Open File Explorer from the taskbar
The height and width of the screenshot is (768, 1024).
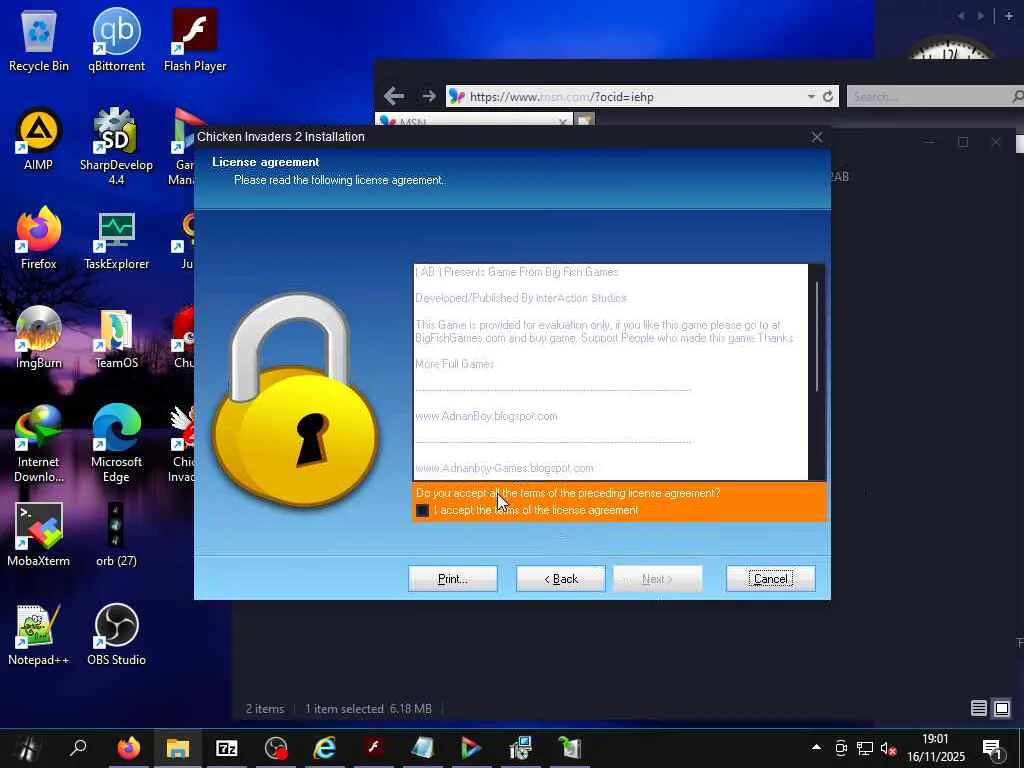[177, 748]
